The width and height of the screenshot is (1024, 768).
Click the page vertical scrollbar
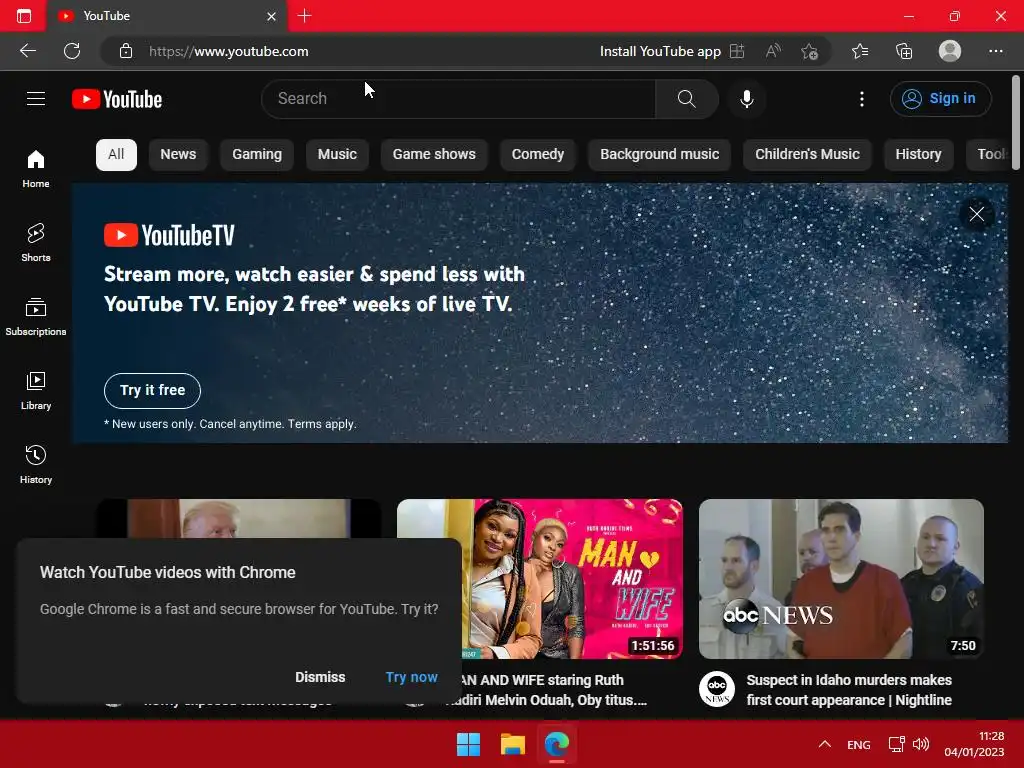(x=1016, y=123)
